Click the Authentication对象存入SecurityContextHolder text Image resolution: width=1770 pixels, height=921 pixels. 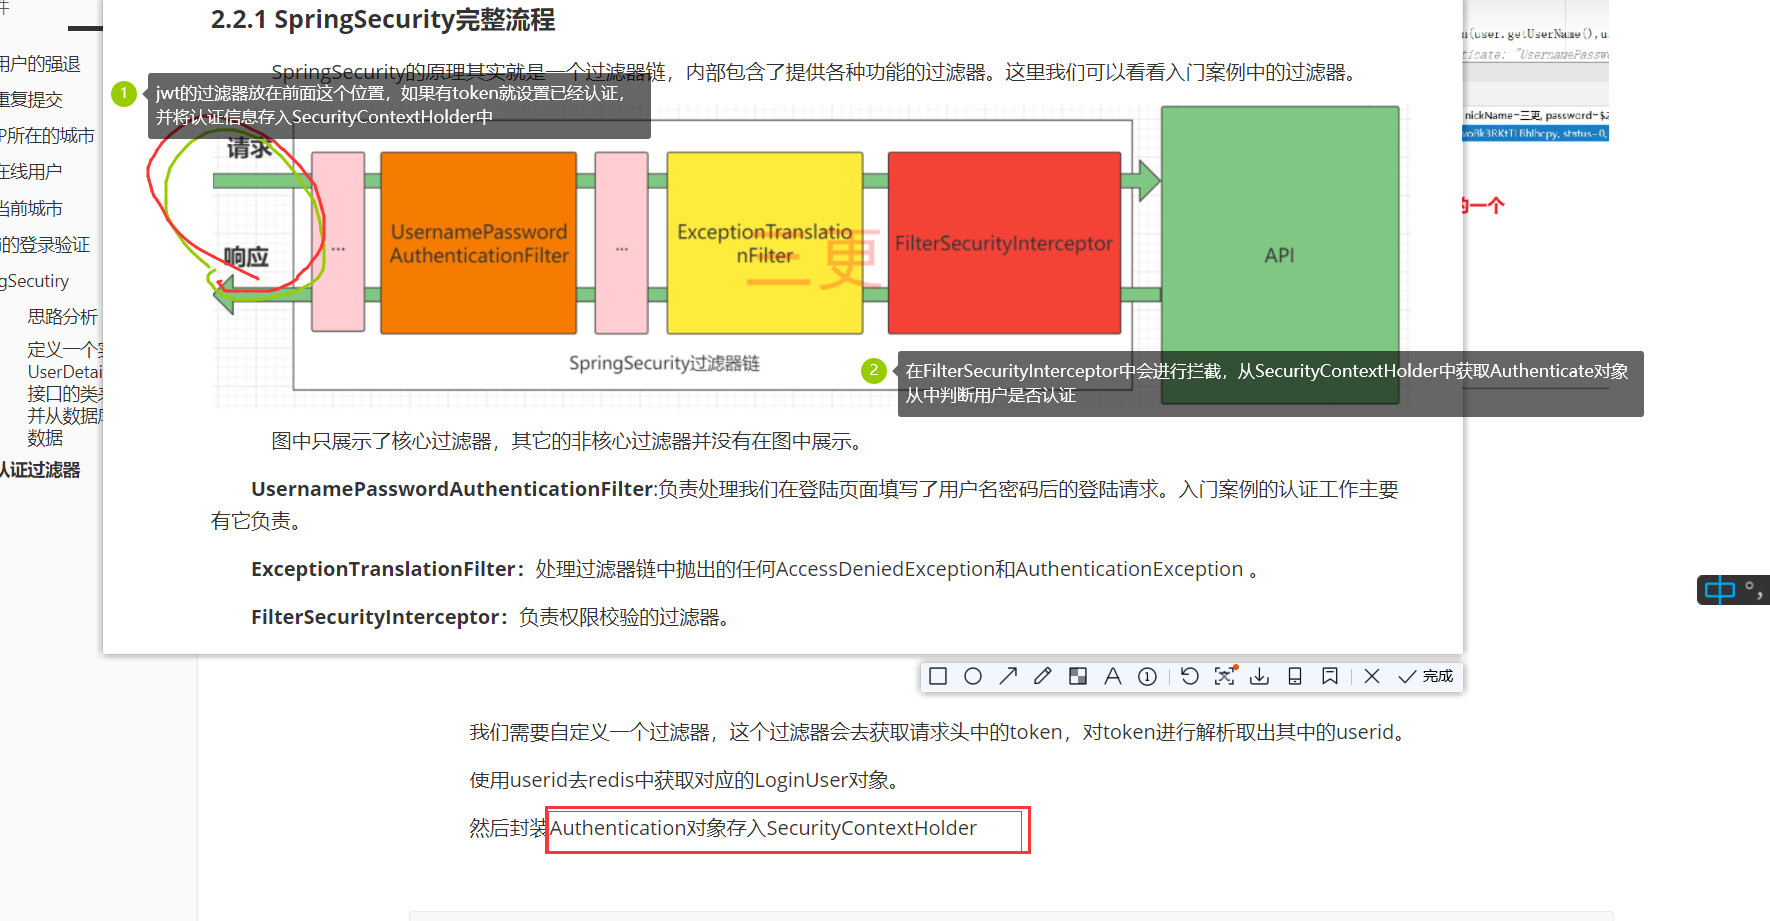point(764,828)
